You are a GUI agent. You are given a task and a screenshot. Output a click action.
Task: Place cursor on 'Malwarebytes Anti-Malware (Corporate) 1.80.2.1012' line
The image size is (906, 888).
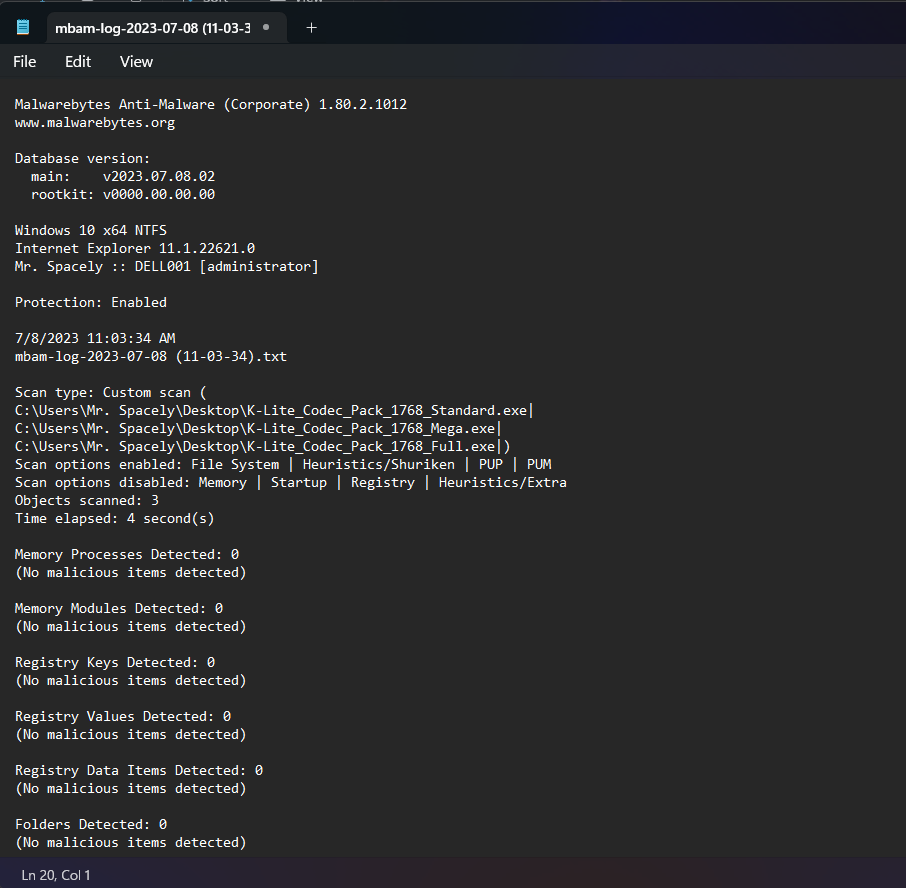[x=211, y=105]
